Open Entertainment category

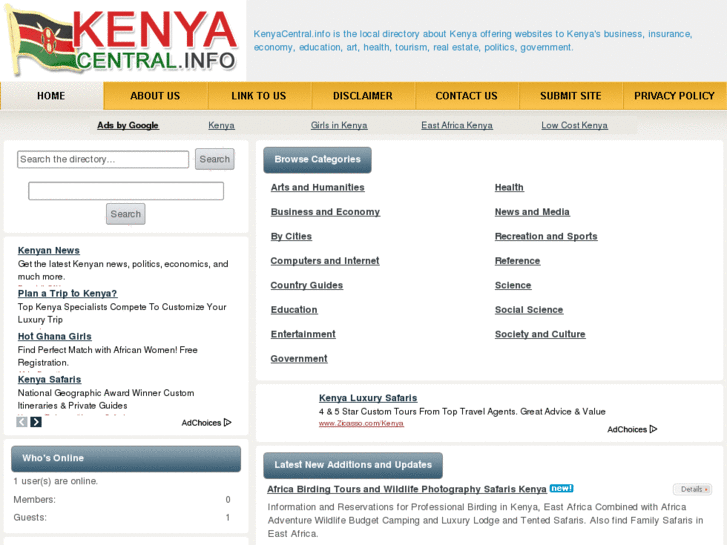(303, 334)
